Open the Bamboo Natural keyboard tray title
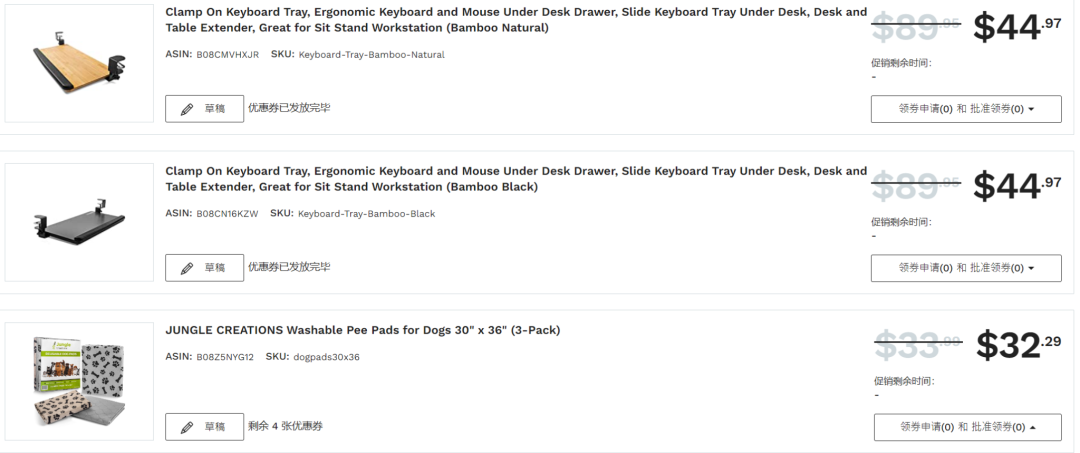Image resolution: width=1080 pixels, height=453 pixels. tap(516, 20)
